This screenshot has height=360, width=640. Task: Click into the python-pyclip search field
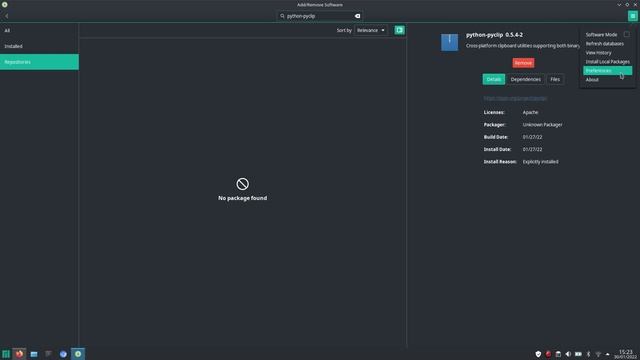tap(319, 16)
